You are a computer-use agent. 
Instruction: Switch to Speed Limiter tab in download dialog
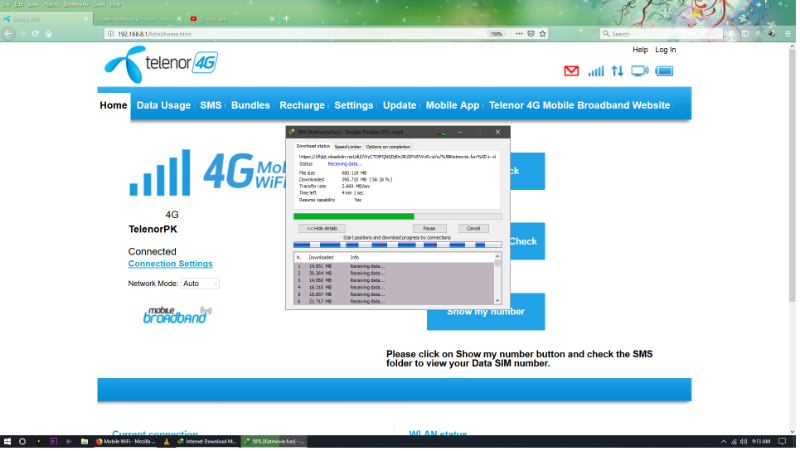349,147
